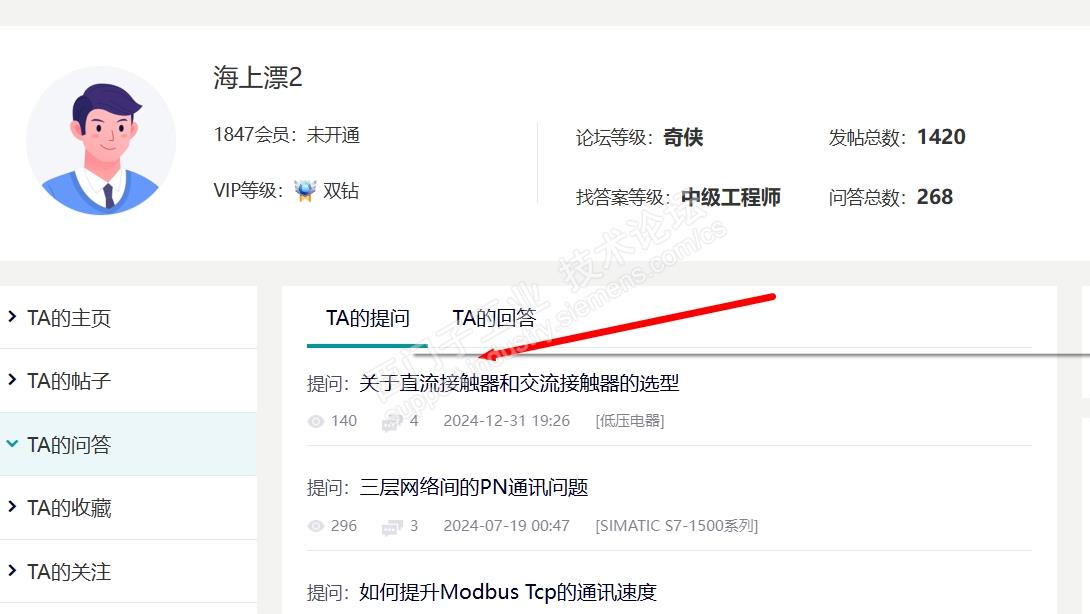The height and width of the screenshot is (614, 1090).
Task: Expand the TA的关注 chevron
Action: pos(12,572)
